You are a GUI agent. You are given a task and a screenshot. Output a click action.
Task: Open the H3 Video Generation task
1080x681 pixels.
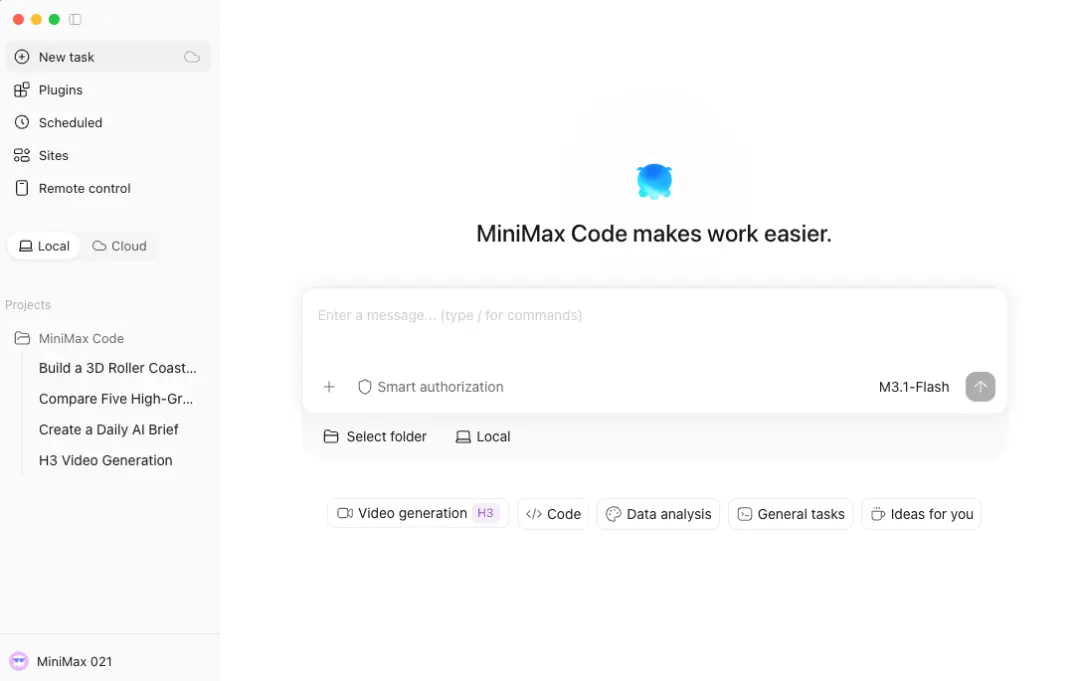[x=105, y=461]
